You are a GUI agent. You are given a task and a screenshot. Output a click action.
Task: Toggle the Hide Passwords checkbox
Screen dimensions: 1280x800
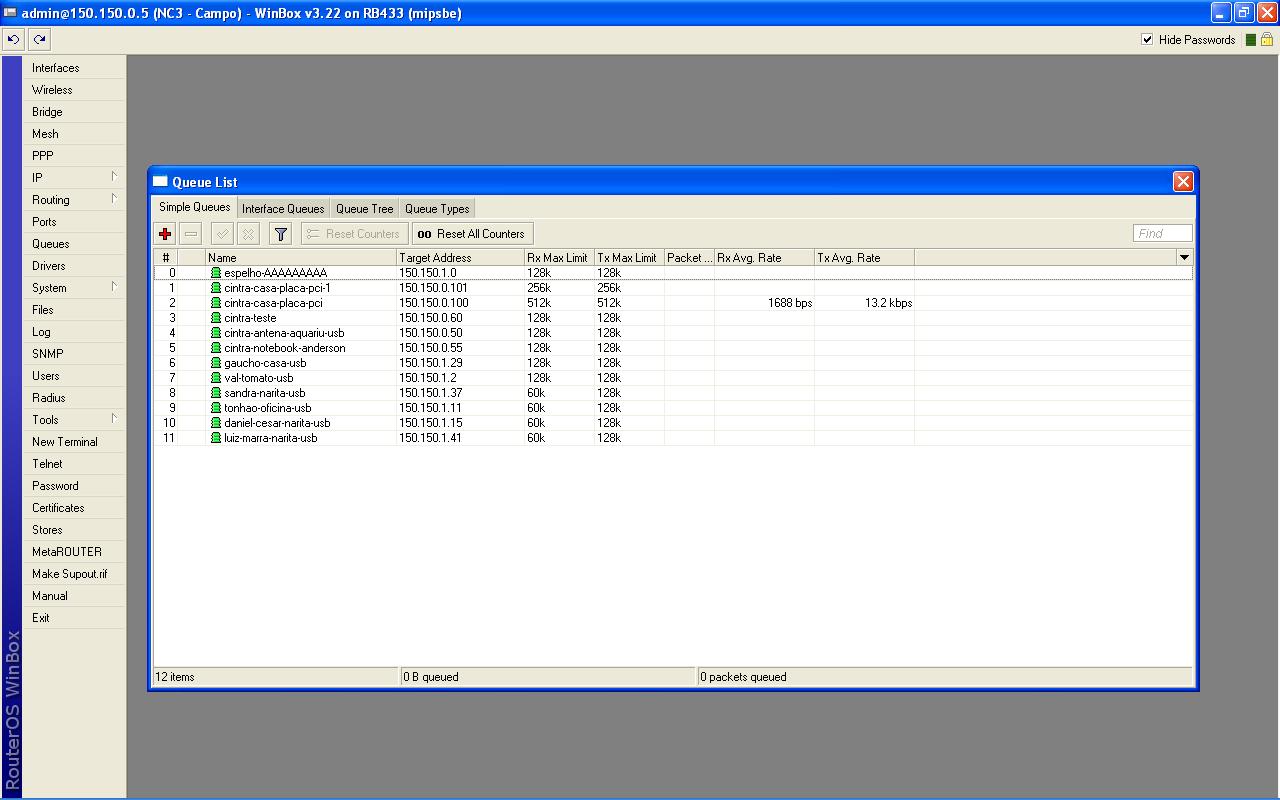point(1147,40)
